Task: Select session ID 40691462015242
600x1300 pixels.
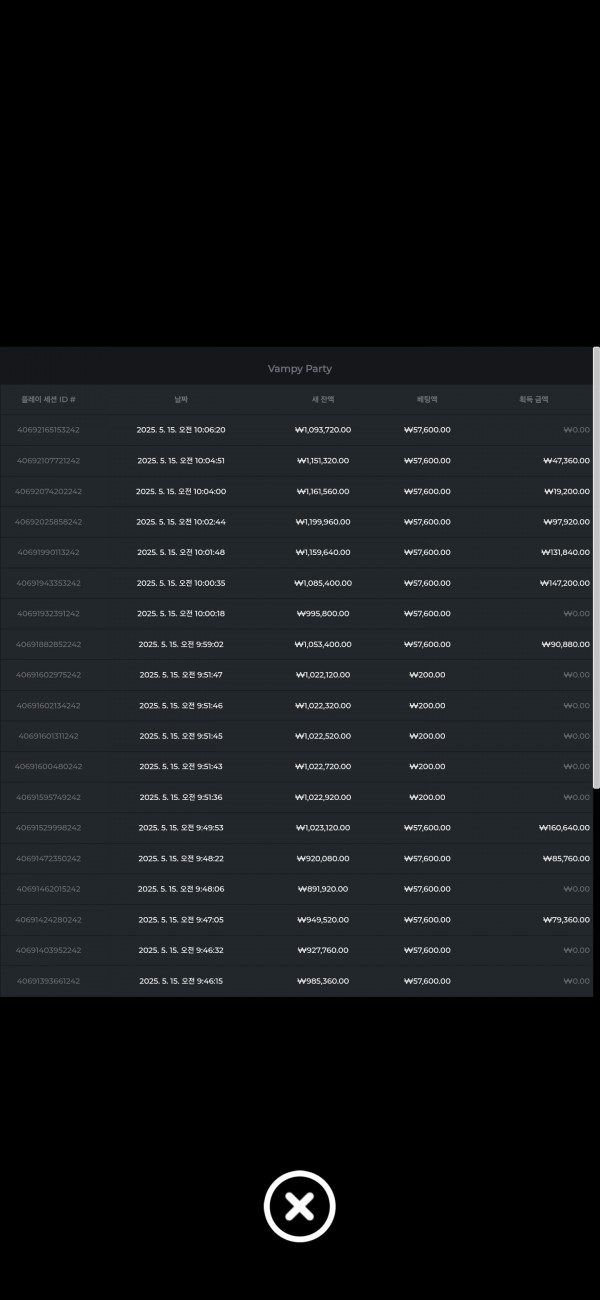Action: pos(49,889)
